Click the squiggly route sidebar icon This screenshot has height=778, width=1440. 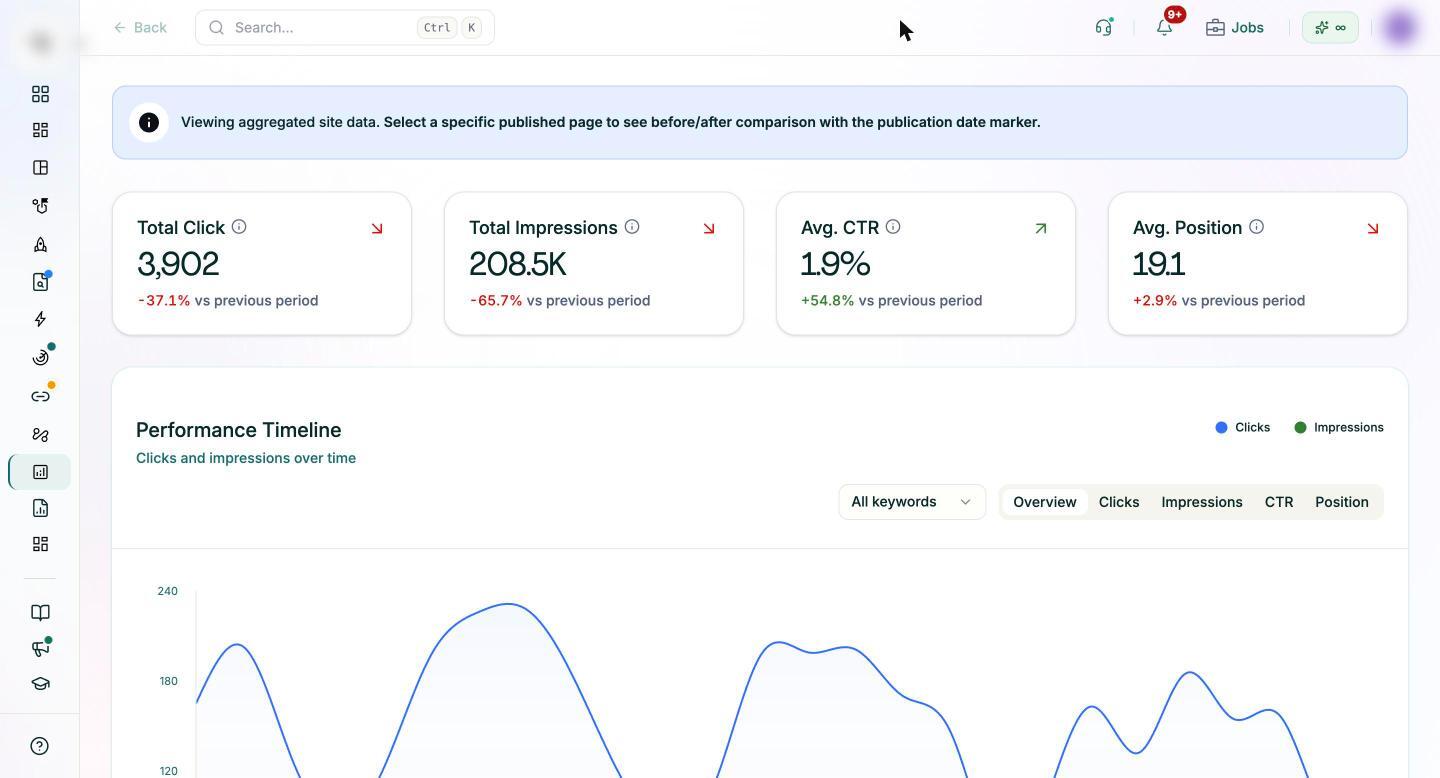pos(40,434)
